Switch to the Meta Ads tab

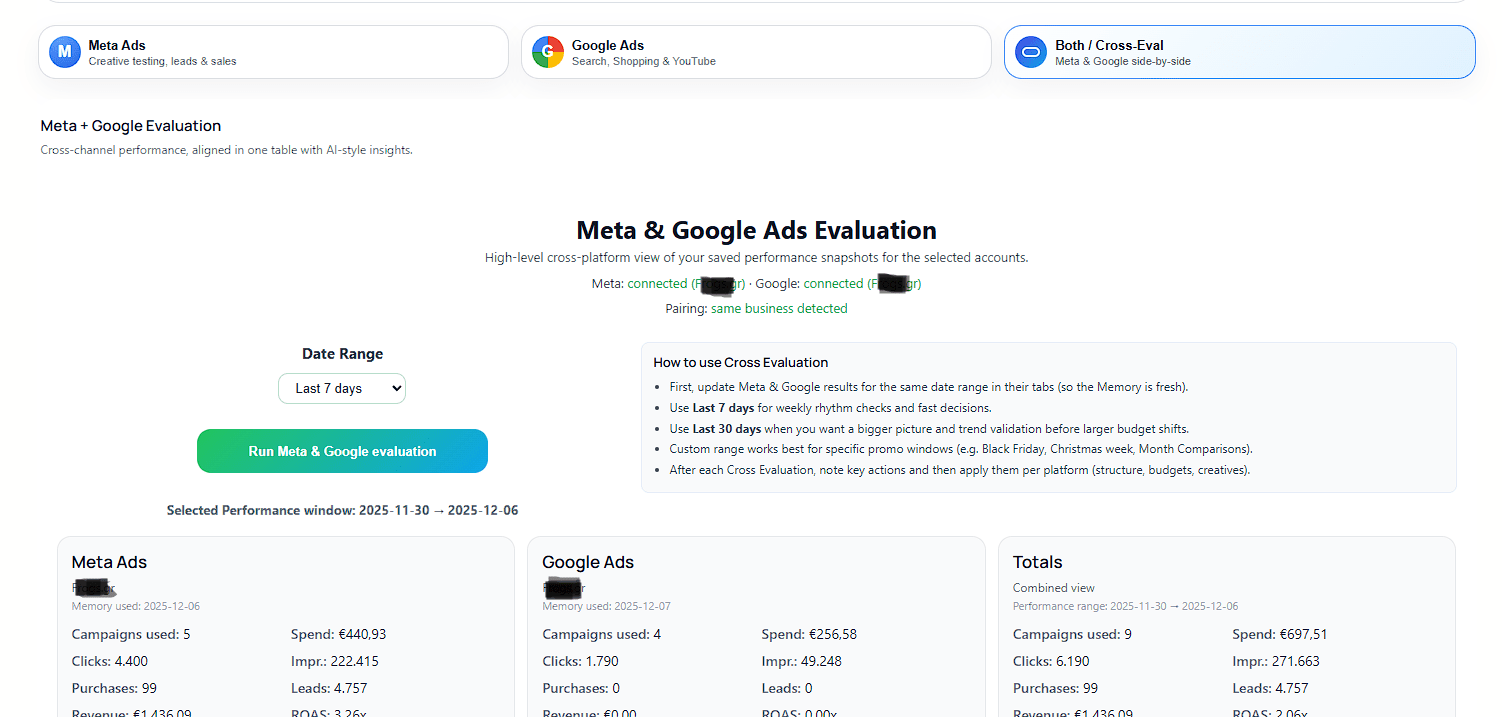pos(273,52)
